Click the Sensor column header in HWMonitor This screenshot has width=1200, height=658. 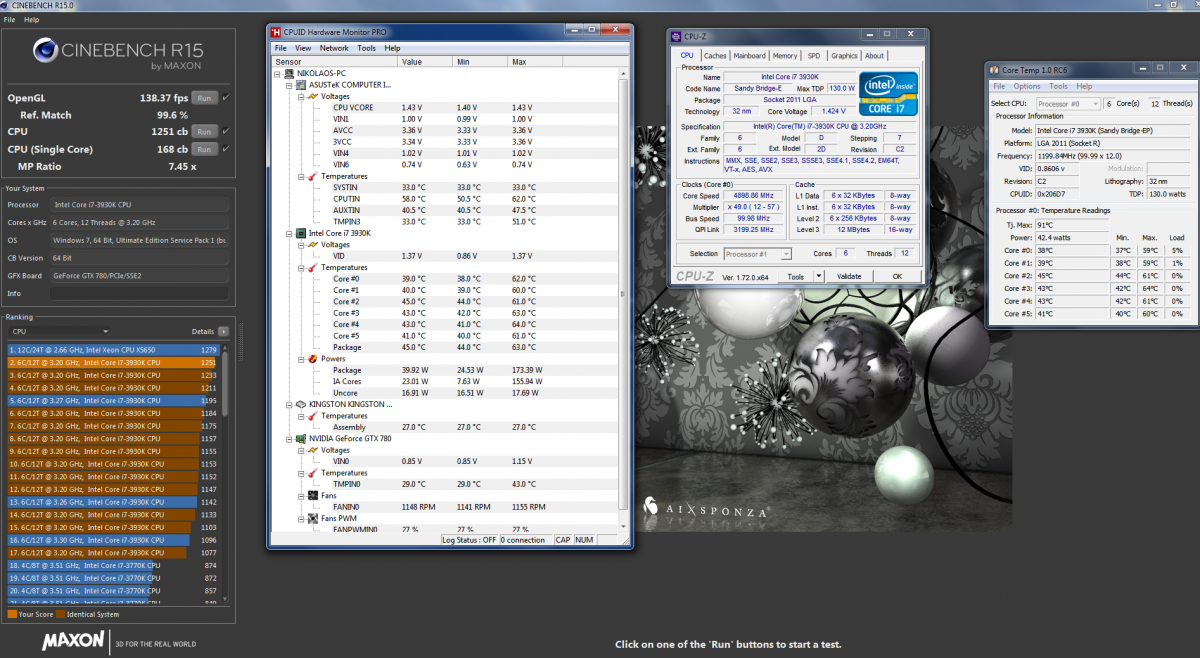334,61
